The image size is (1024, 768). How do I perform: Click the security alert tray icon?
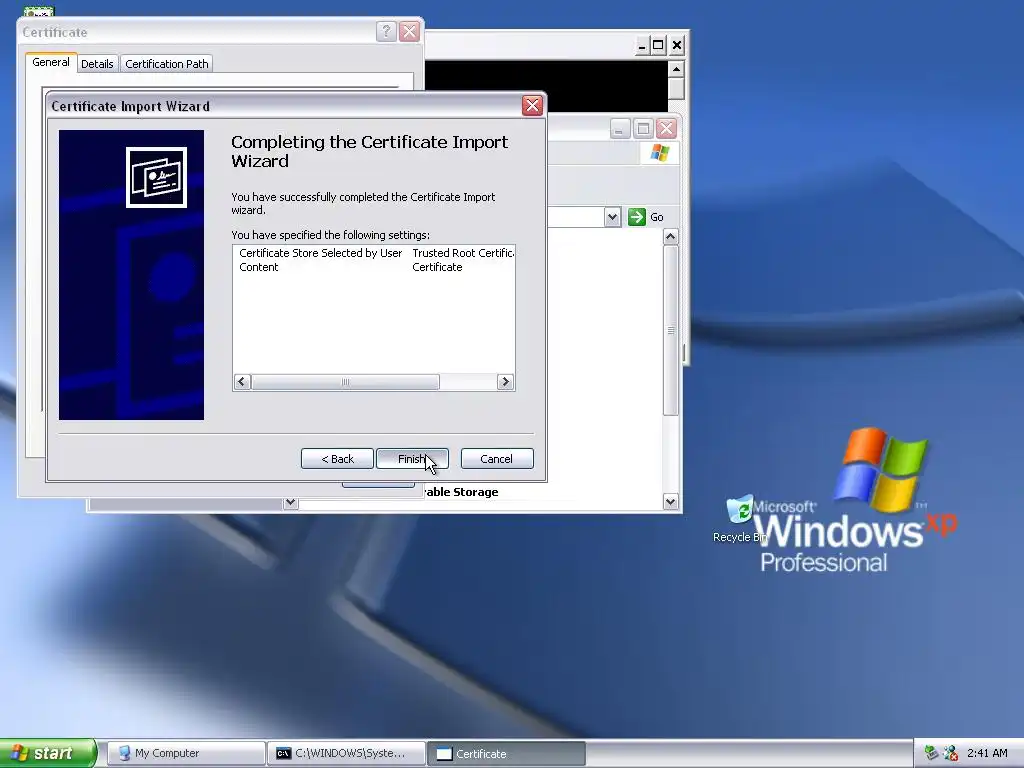coord(951,753)
